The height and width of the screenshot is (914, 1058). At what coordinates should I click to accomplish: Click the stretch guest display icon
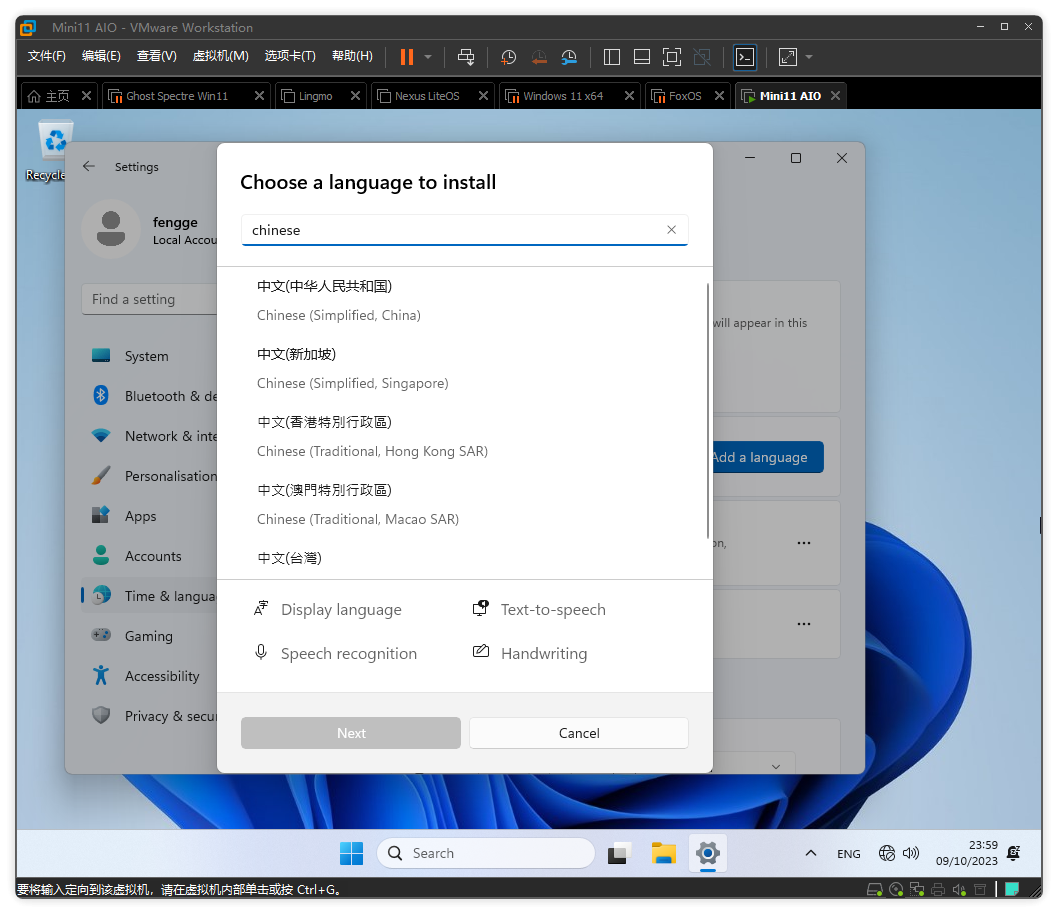(x=787, y=57)
